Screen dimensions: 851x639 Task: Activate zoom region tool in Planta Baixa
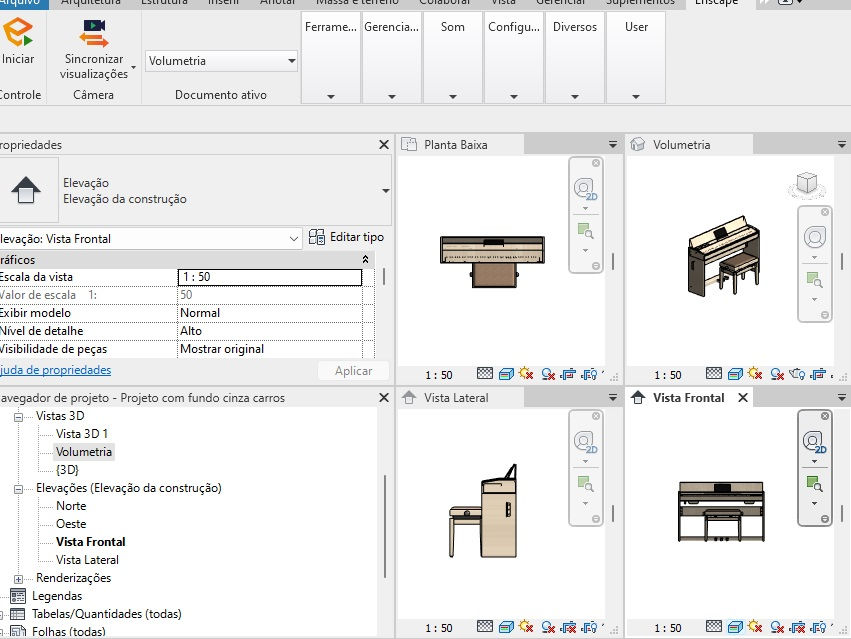[x=585, y=231]
